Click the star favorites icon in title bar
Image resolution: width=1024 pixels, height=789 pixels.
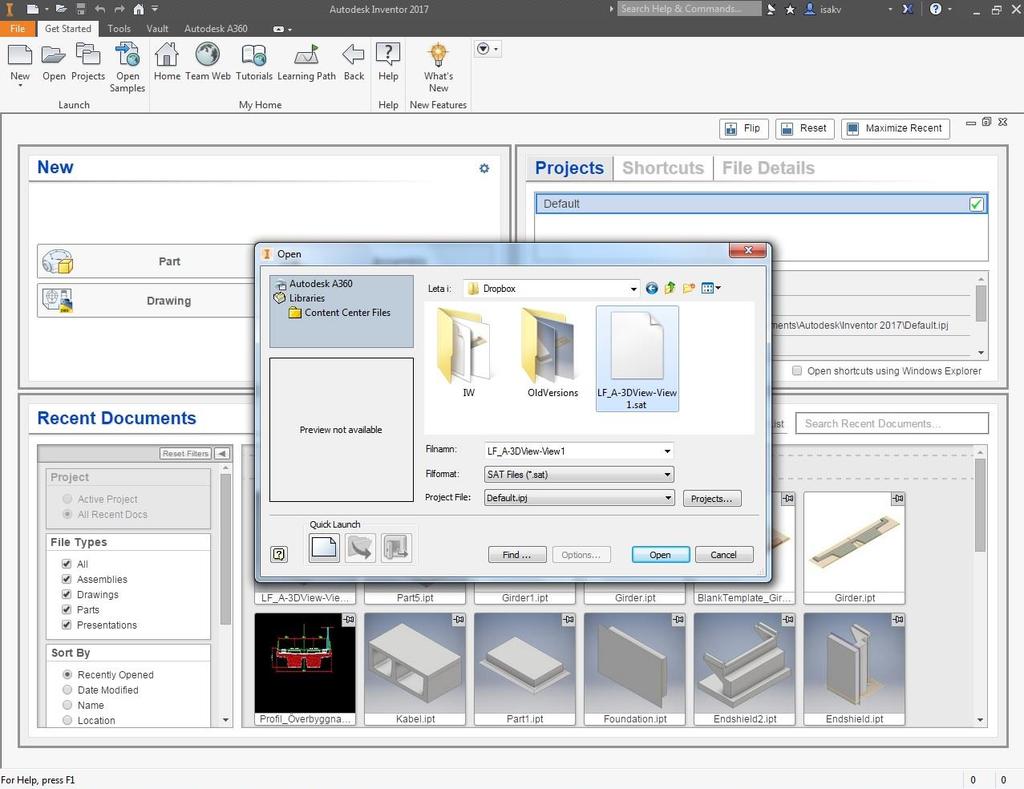[x=790, y=9]
